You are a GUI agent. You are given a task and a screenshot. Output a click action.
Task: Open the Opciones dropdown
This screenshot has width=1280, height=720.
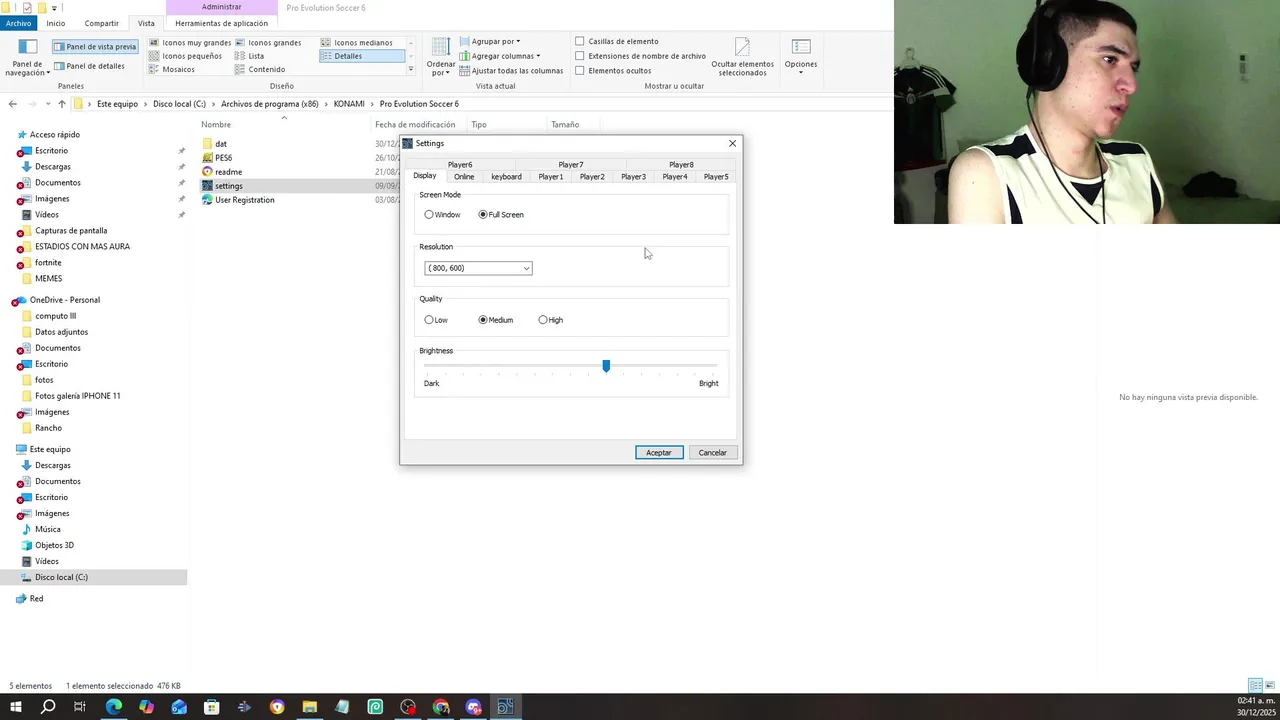801,58
